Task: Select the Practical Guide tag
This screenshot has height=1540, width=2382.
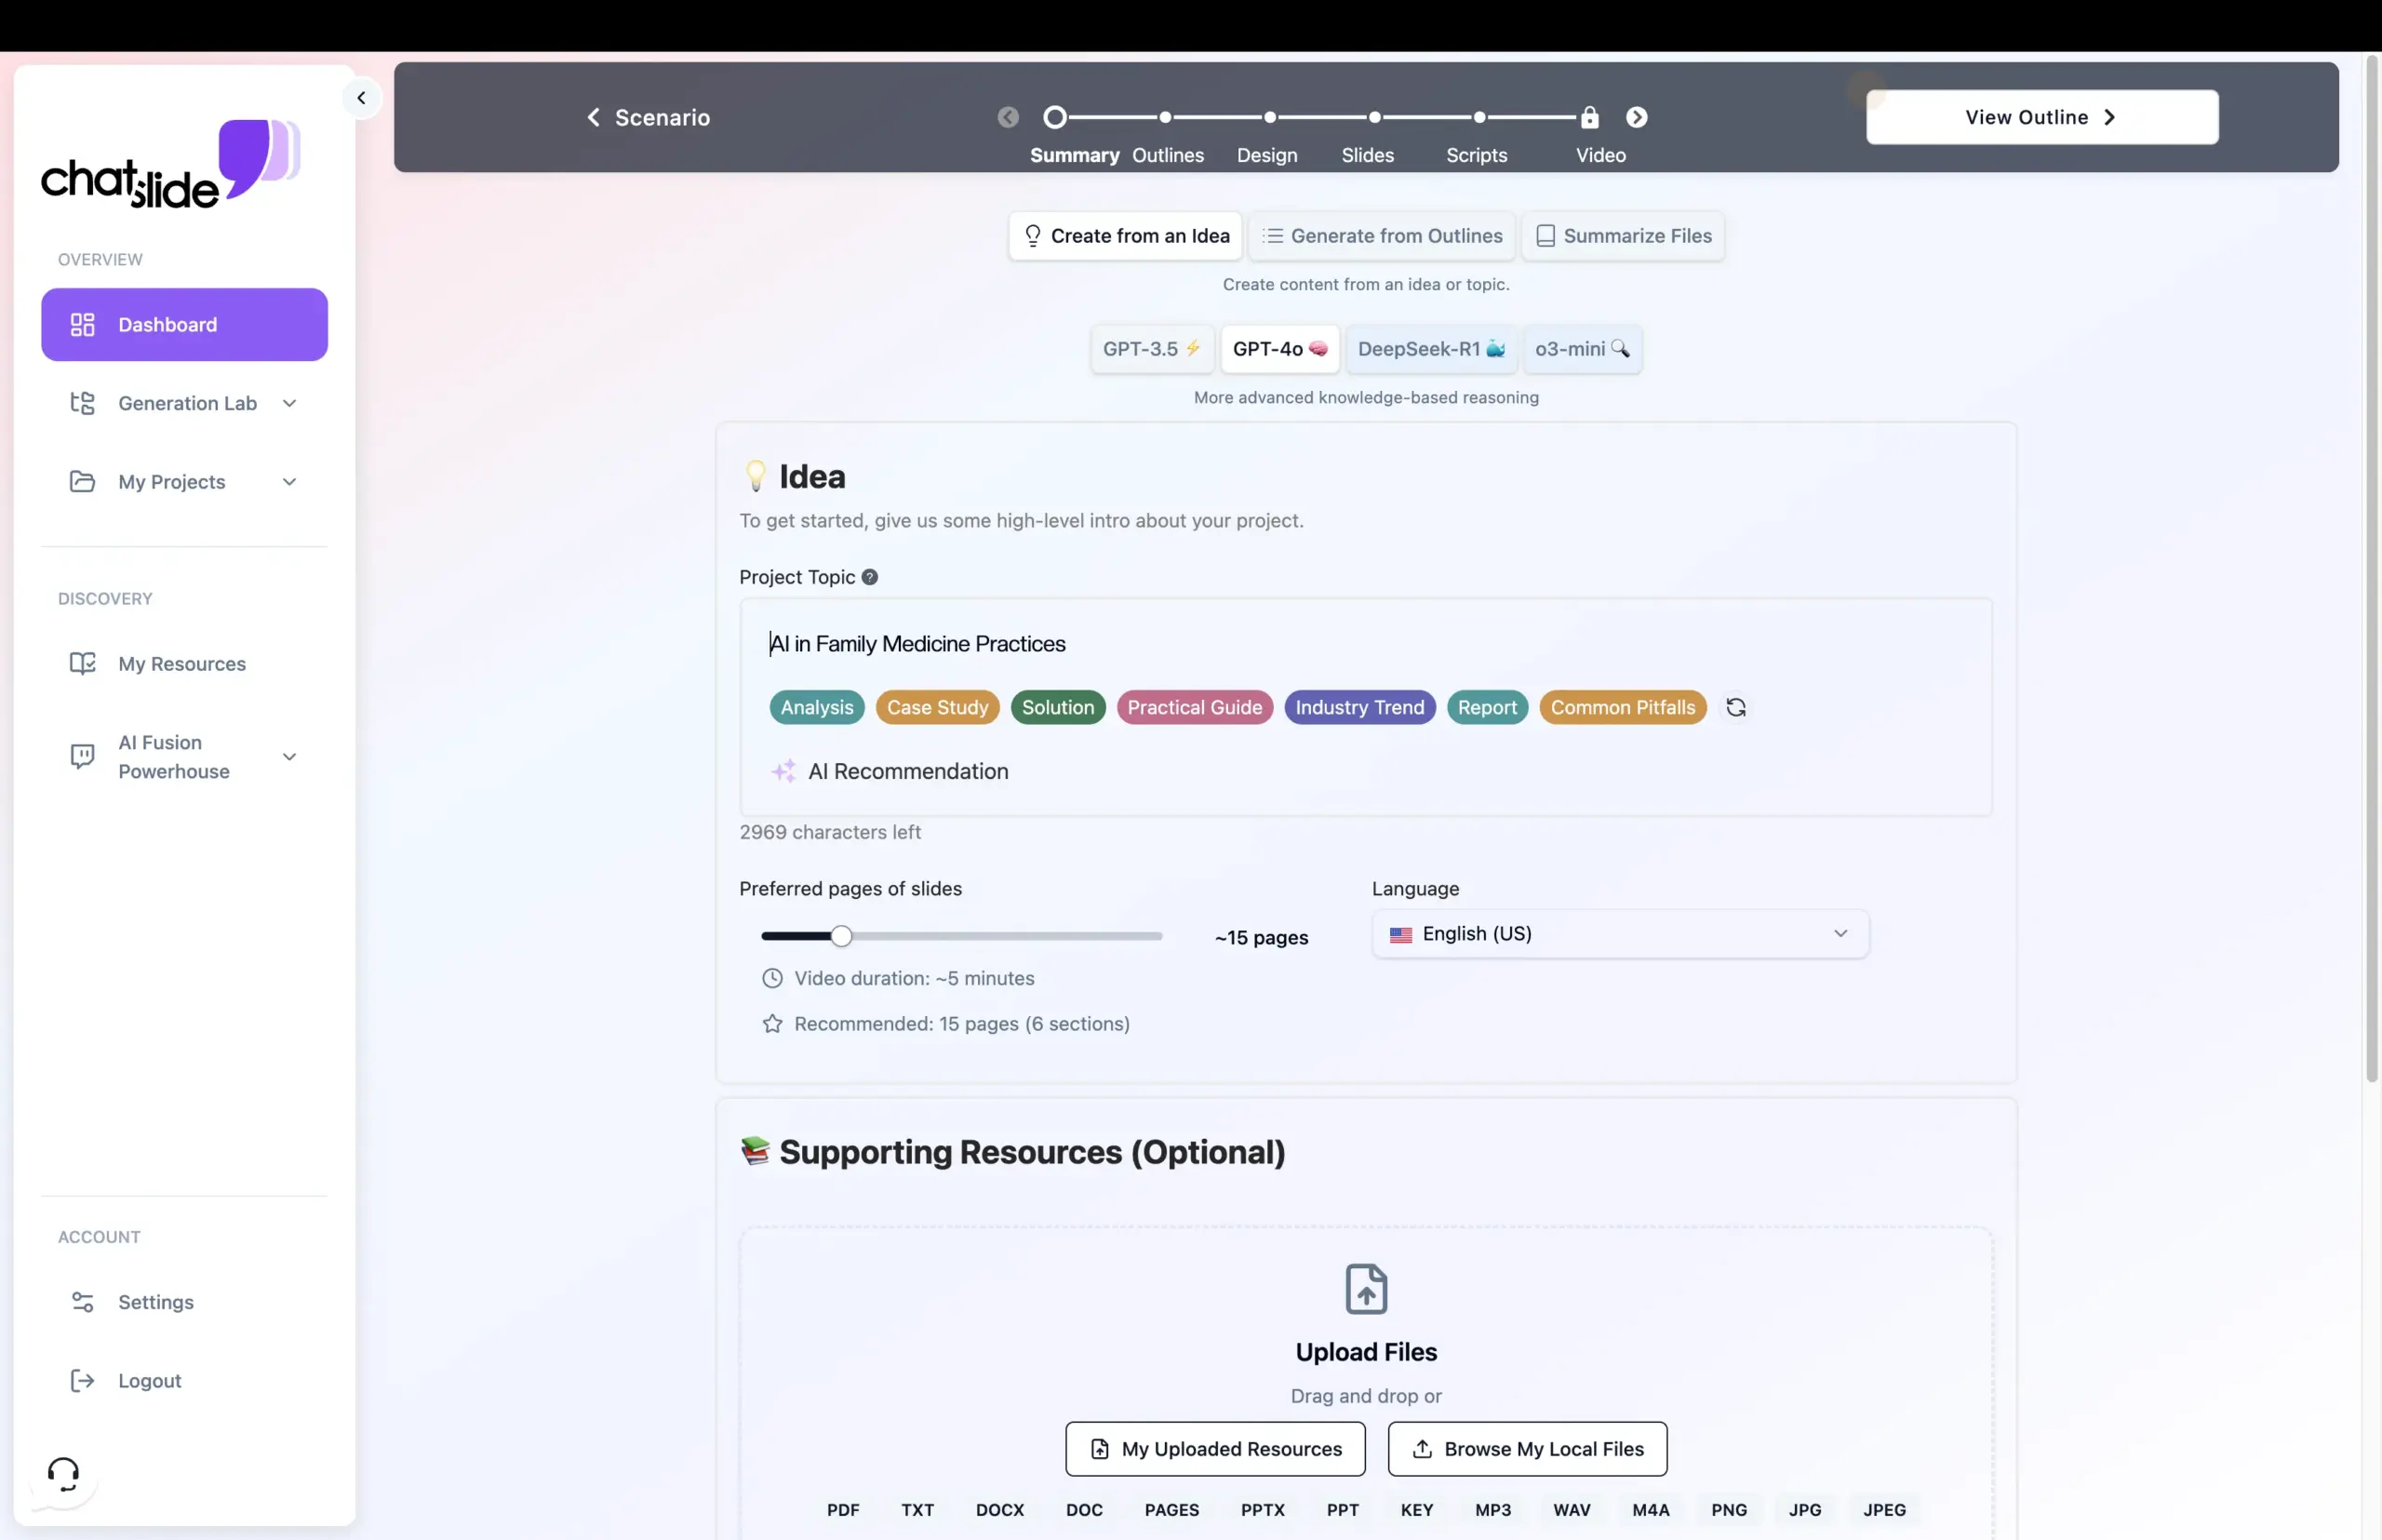Action: coord(1195,708)
